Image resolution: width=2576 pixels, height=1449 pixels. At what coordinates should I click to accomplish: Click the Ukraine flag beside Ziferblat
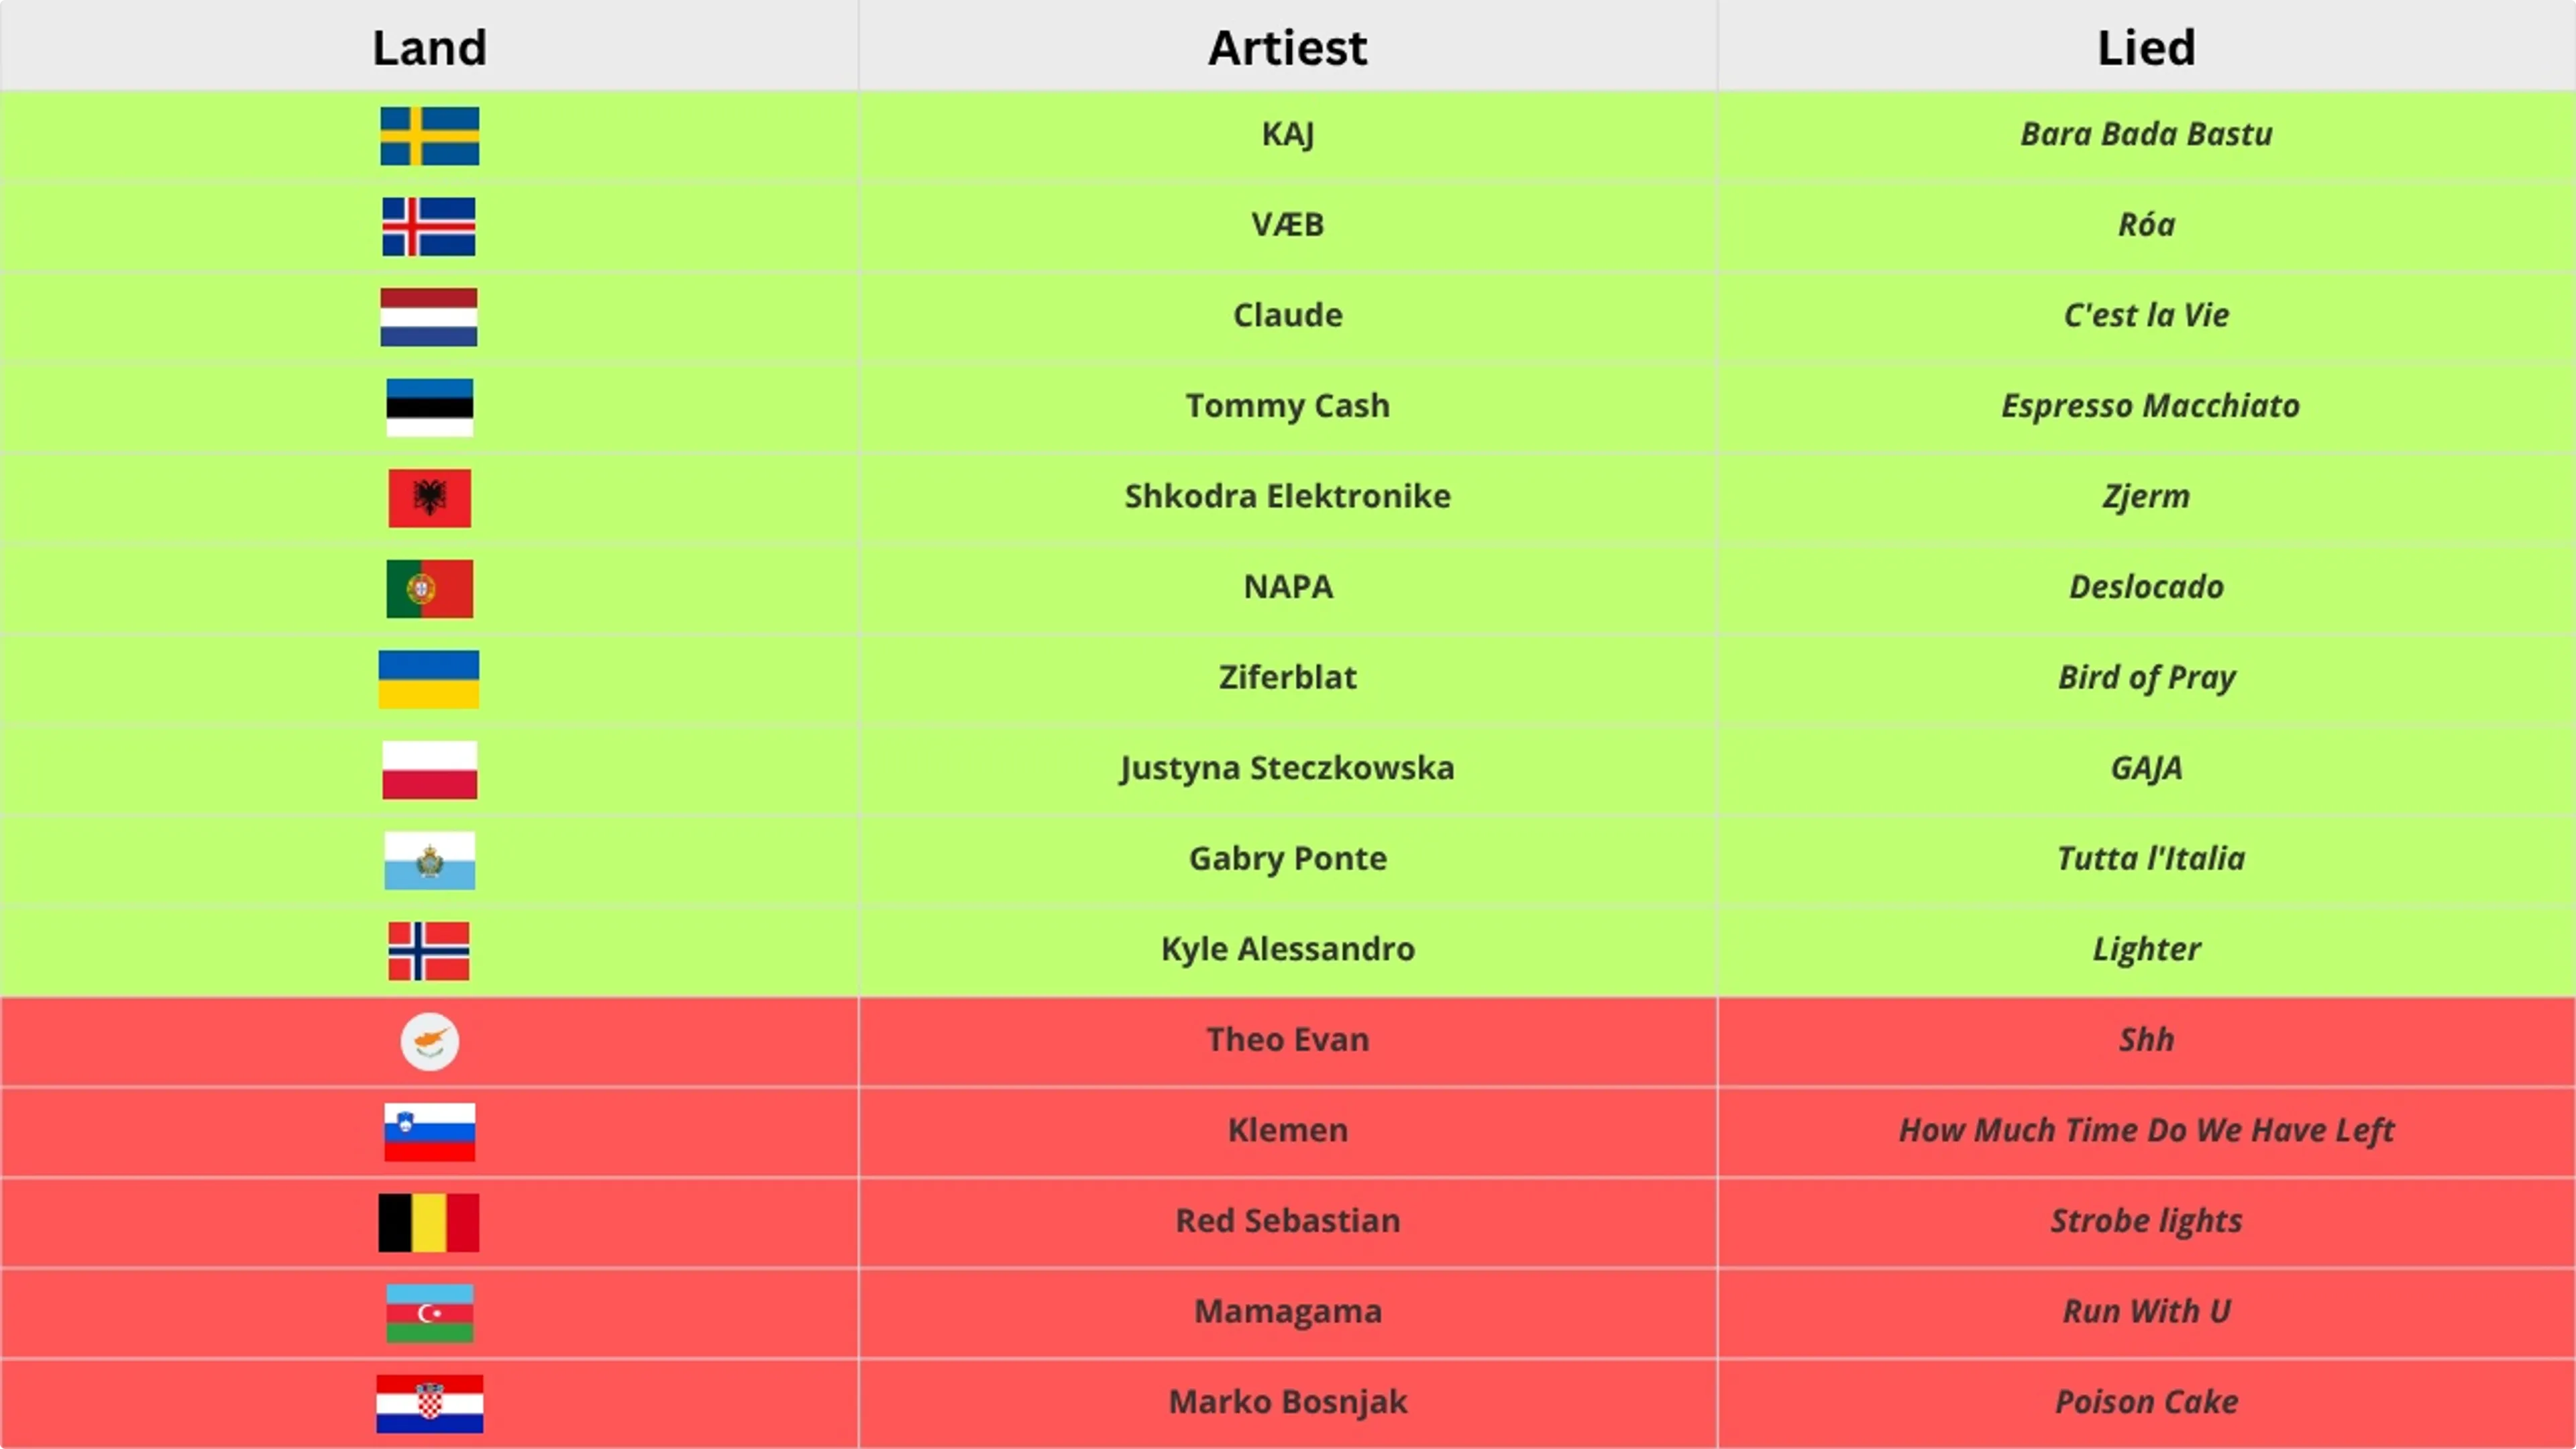click(429, 679)
